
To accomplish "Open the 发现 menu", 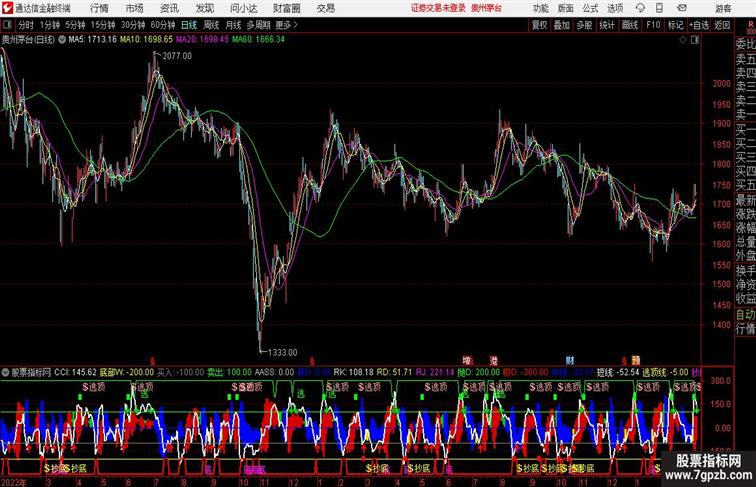I will click(x=204, y=8).
